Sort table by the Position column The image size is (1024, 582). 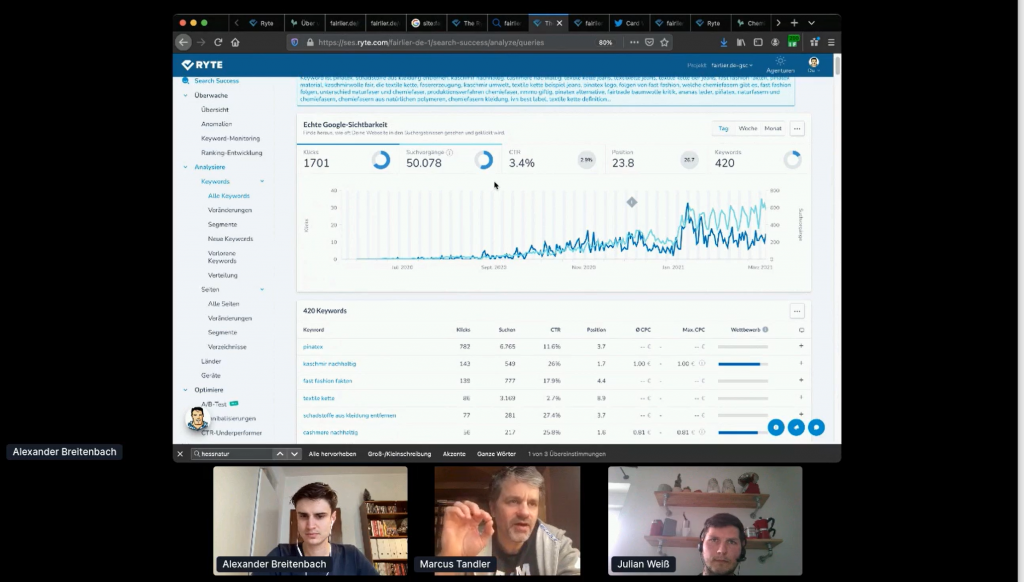click(596, 330)
